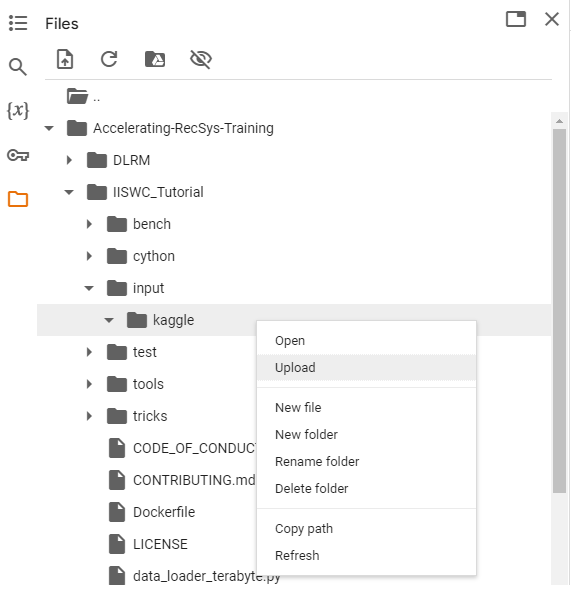Collapse the IISWC_Tutorial folder
The image size is (573, 591).
click(69, 192)
